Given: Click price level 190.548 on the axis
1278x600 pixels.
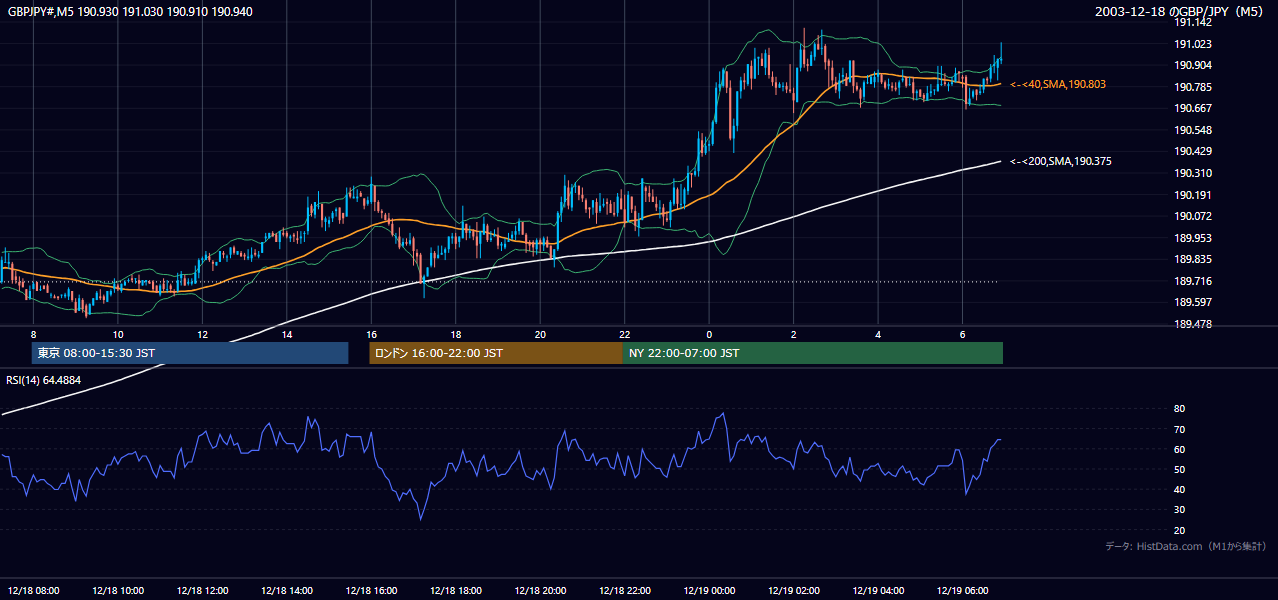Looking at the screenshot, I should [x=1193, y=130].
